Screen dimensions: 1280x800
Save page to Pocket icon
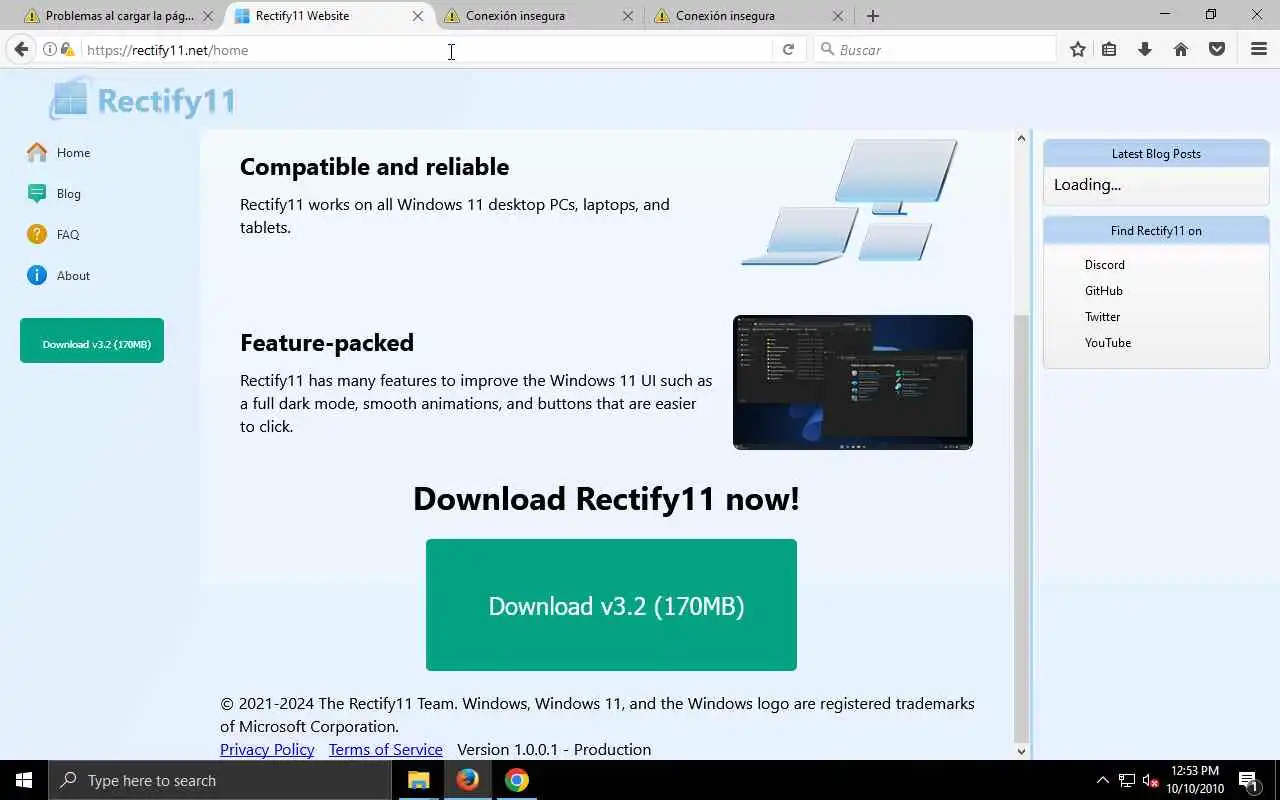pos(1217,49)
